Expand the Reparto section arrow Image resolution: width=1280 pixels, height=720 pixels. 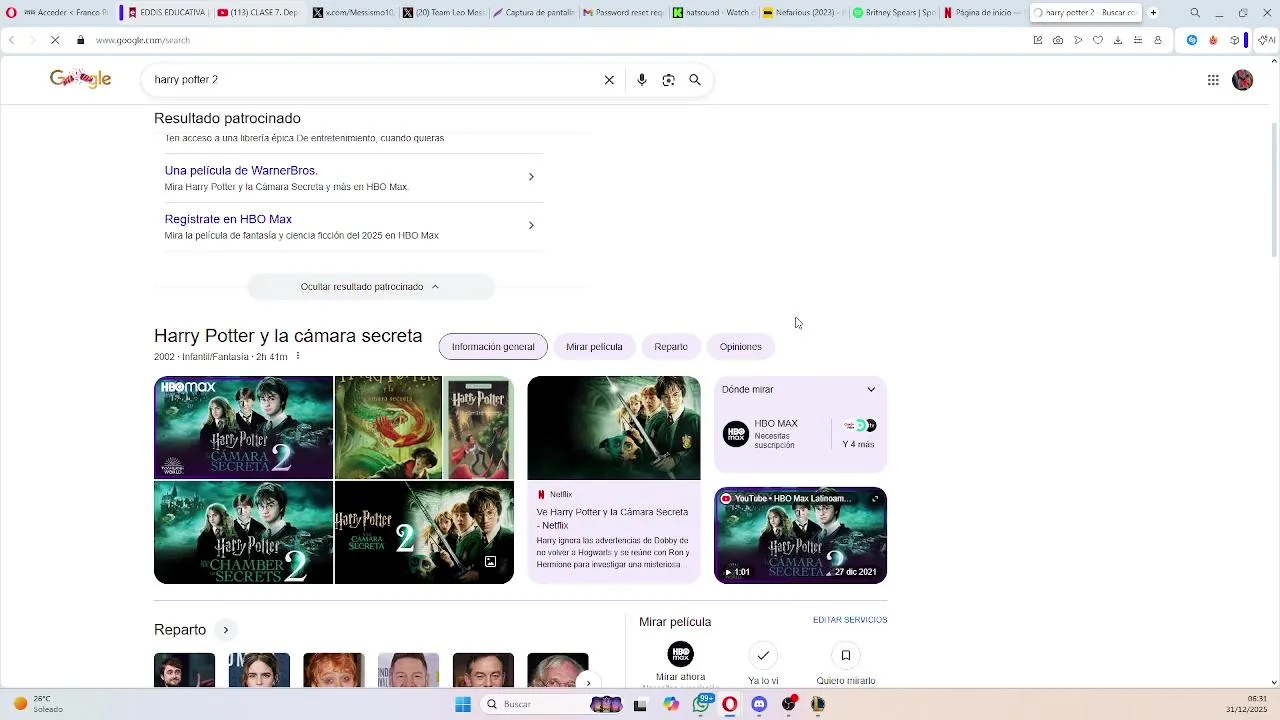(x=226, y=630)
